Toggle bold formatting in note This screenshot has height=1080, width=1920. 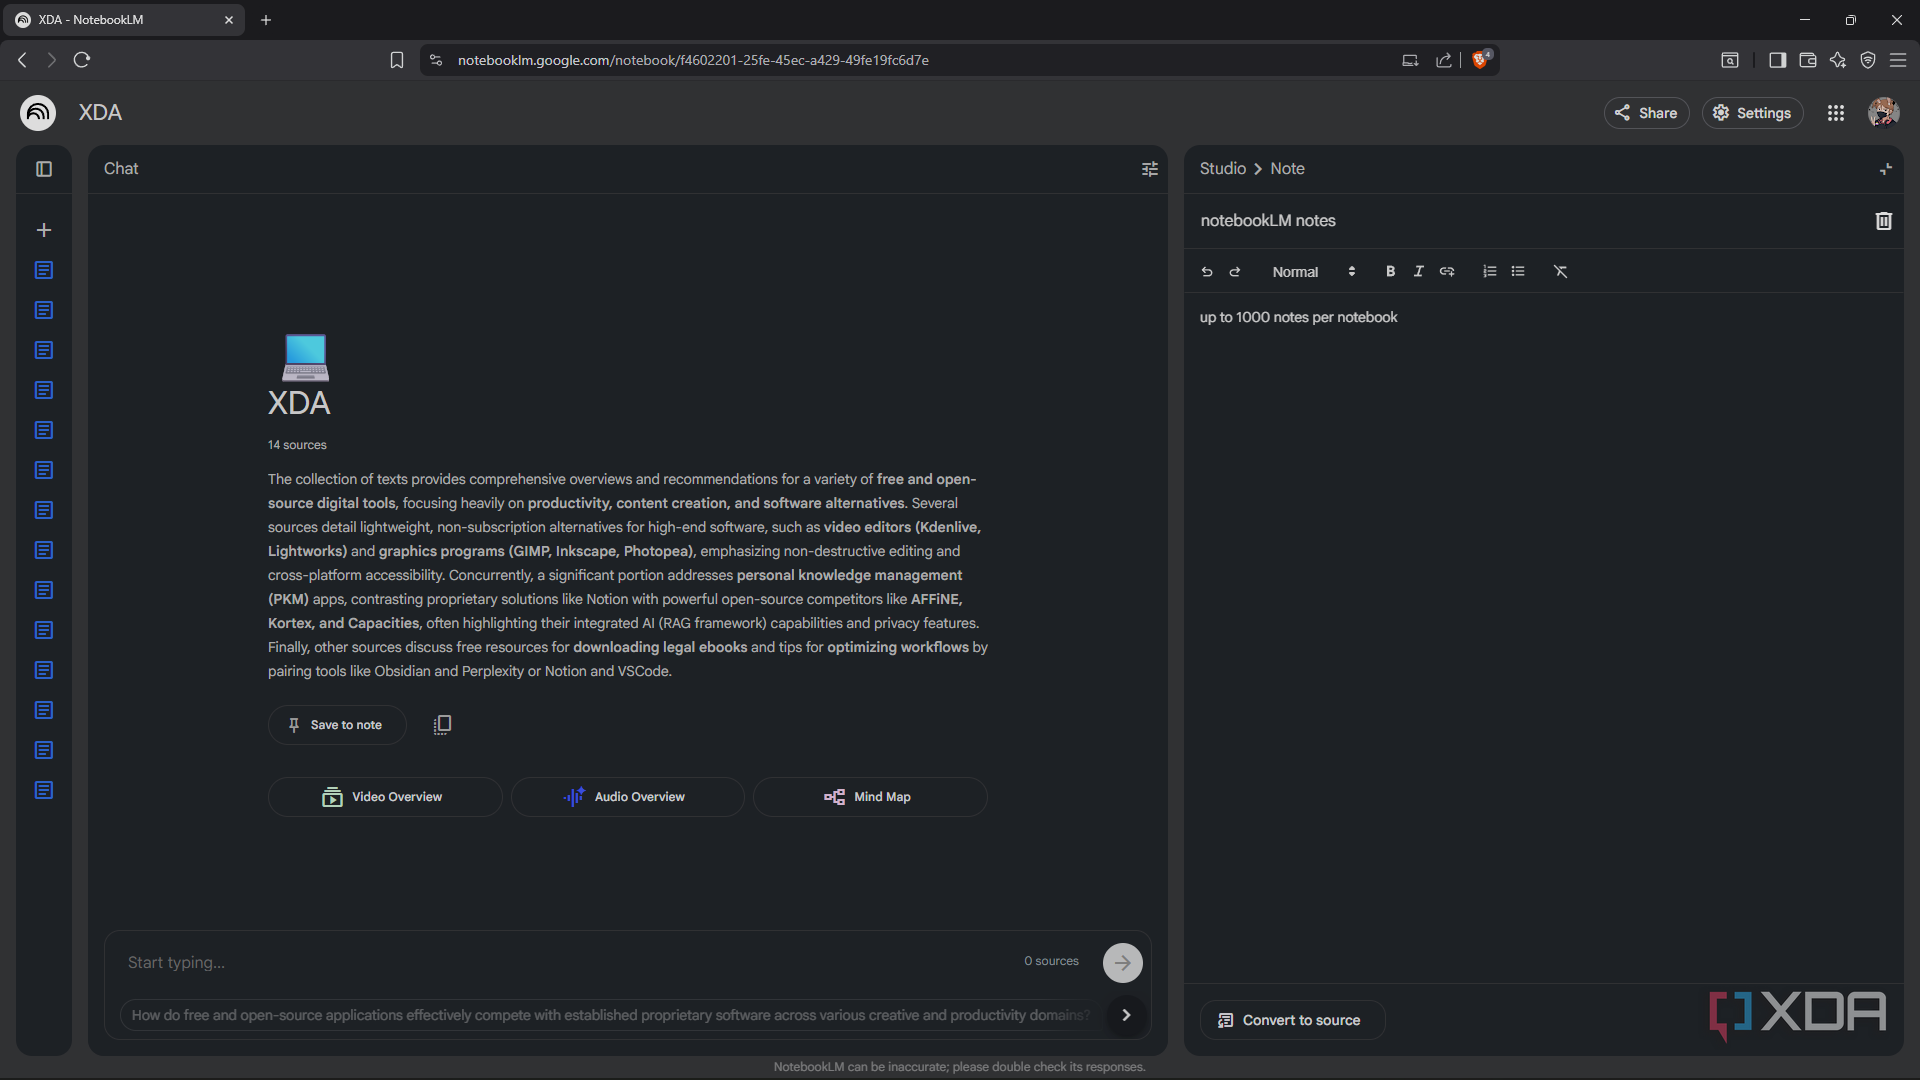[x=1390, y=272]
